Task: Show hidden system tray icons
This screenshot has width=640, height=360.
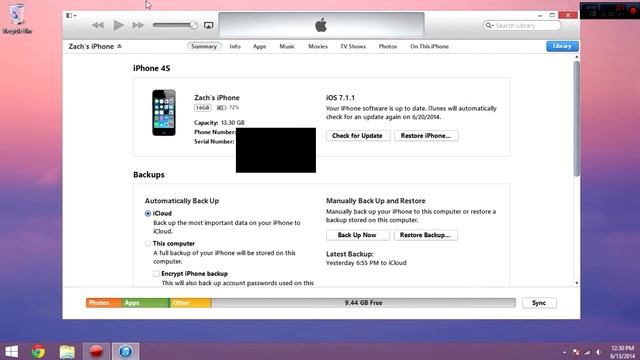Action: point(564,352)
